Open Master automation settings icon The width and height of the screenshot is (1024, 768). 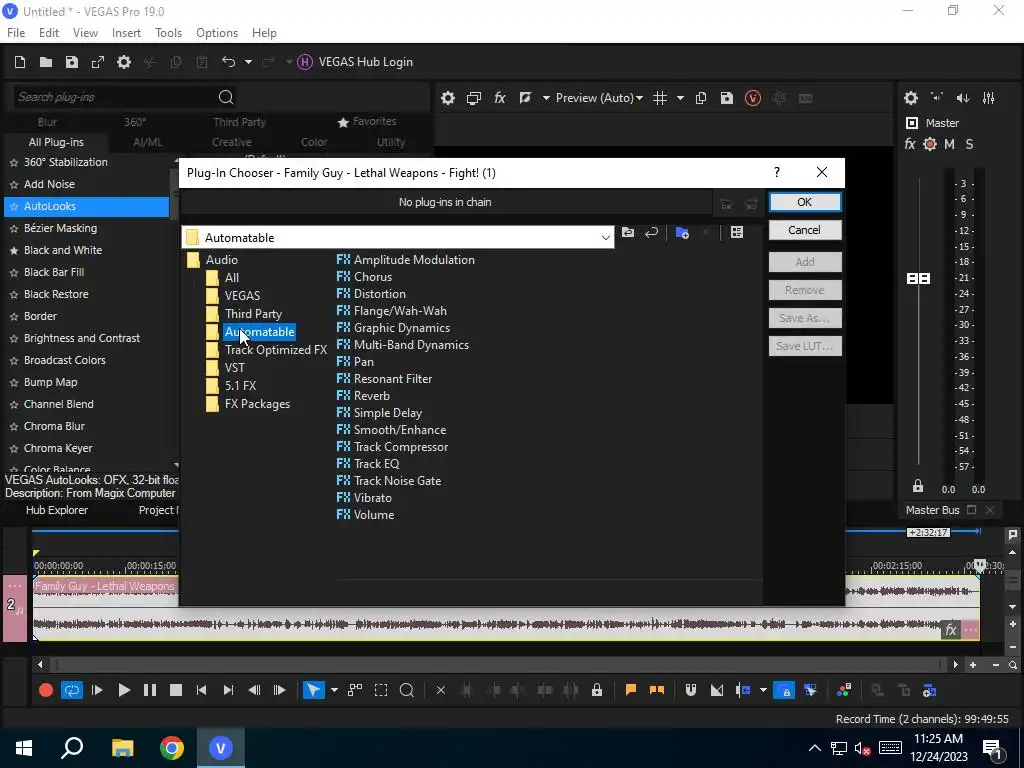[x=930, y=144]
